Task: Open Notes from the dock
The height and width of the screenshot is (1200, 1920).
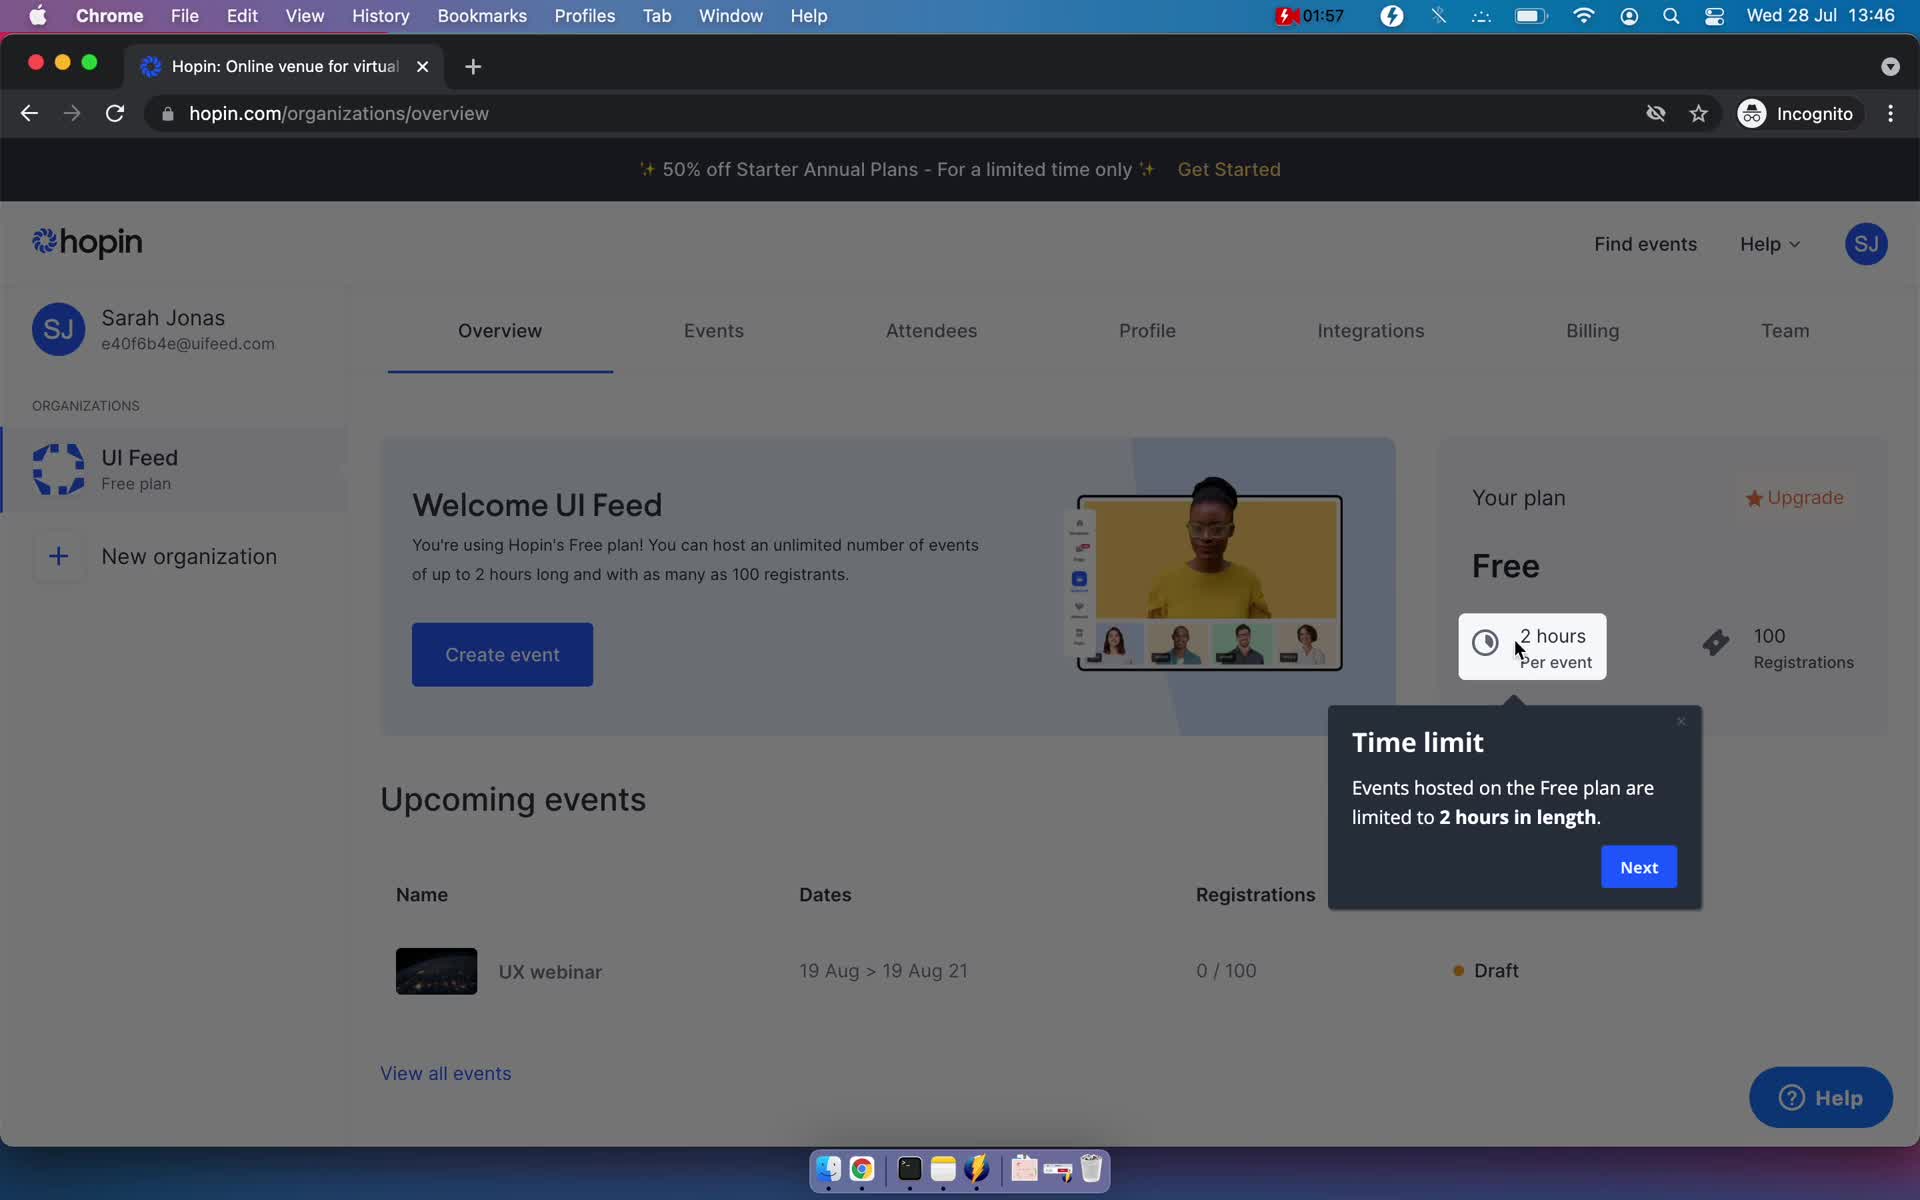Action: pyautogui.click(x=943, y=1168)
